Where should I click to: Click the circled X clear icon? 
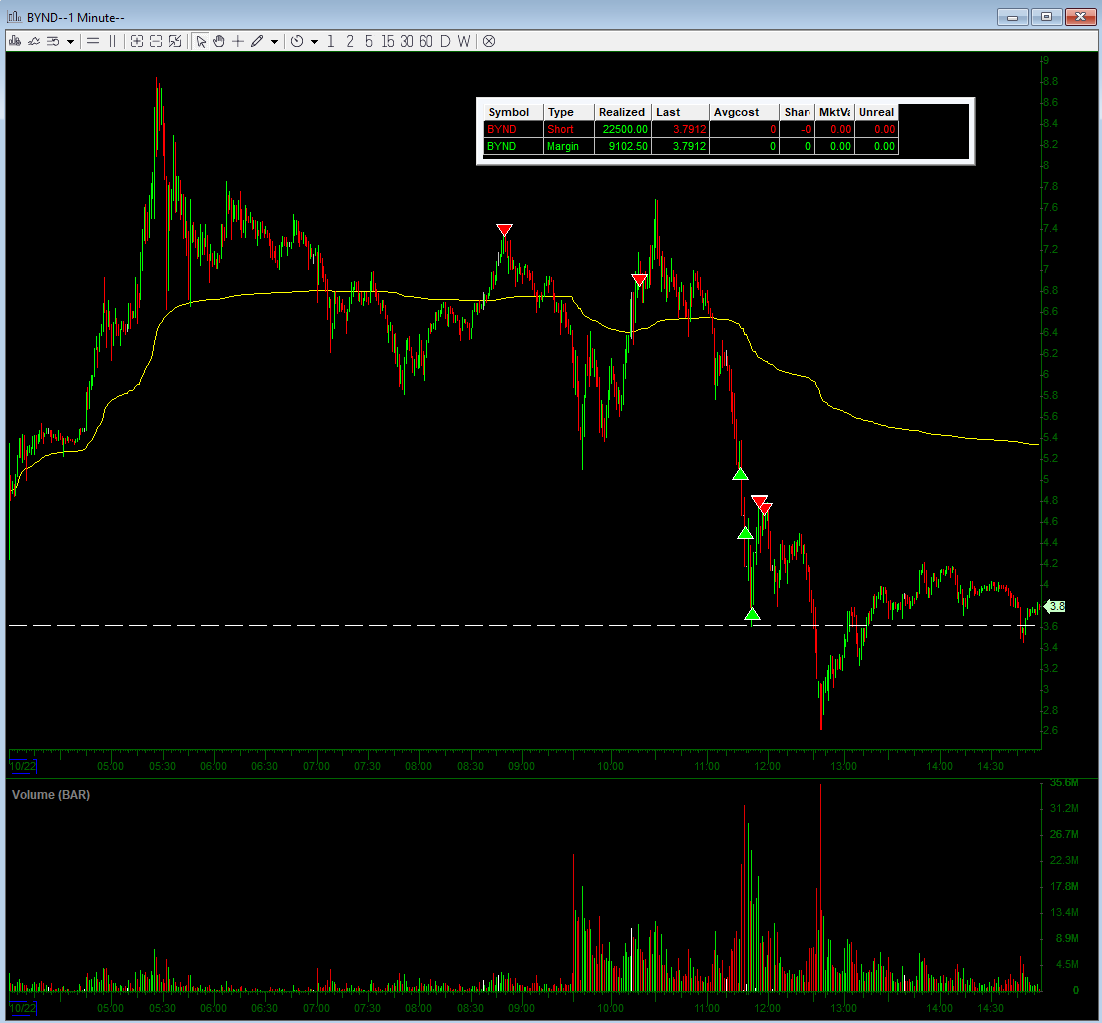(489, 41)
